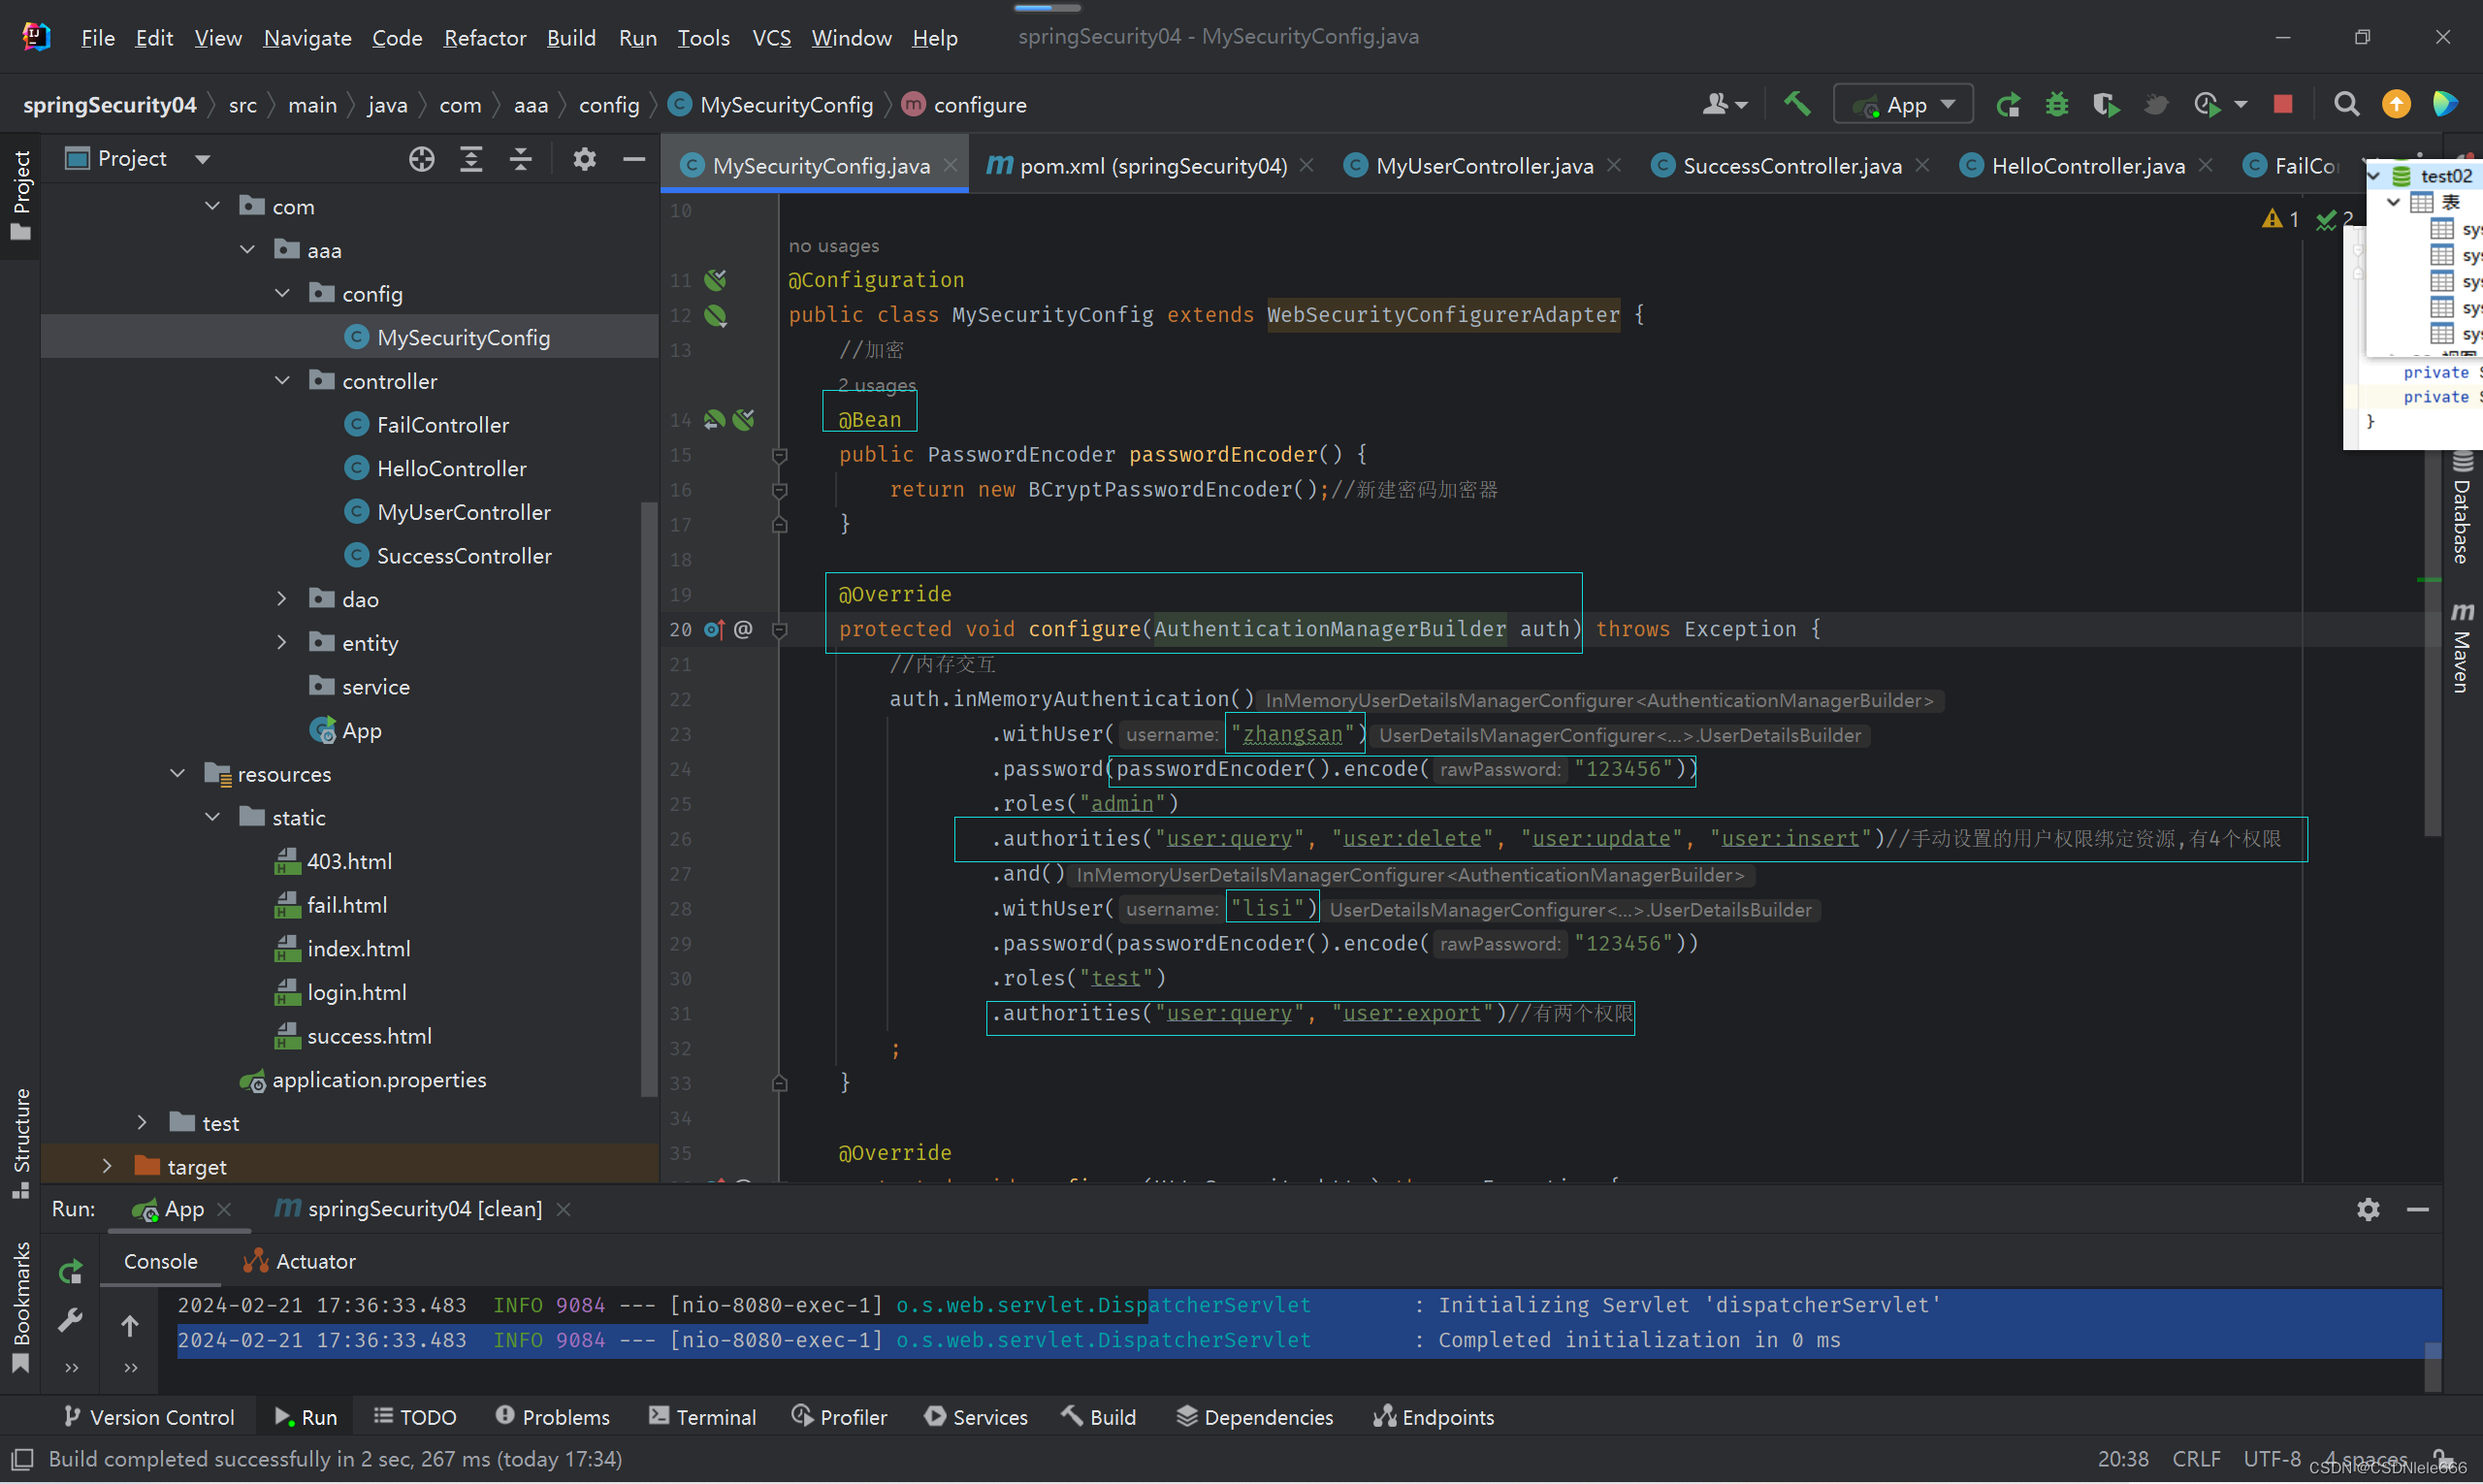Build the project using the hammer icon
Image resolution: width=2483 pixels, height=1484 pixels.
click(x=1797, y=103)
